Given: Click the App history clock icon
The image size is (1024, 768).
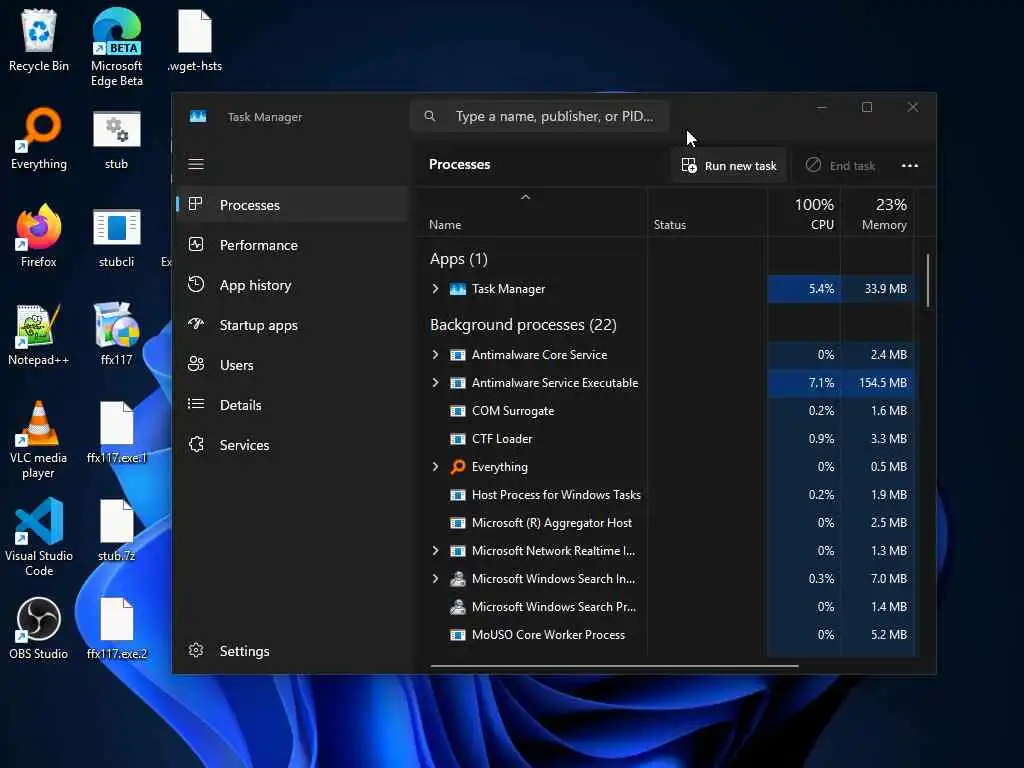Looking at the screenshot, I should click(x=195, y=284).
